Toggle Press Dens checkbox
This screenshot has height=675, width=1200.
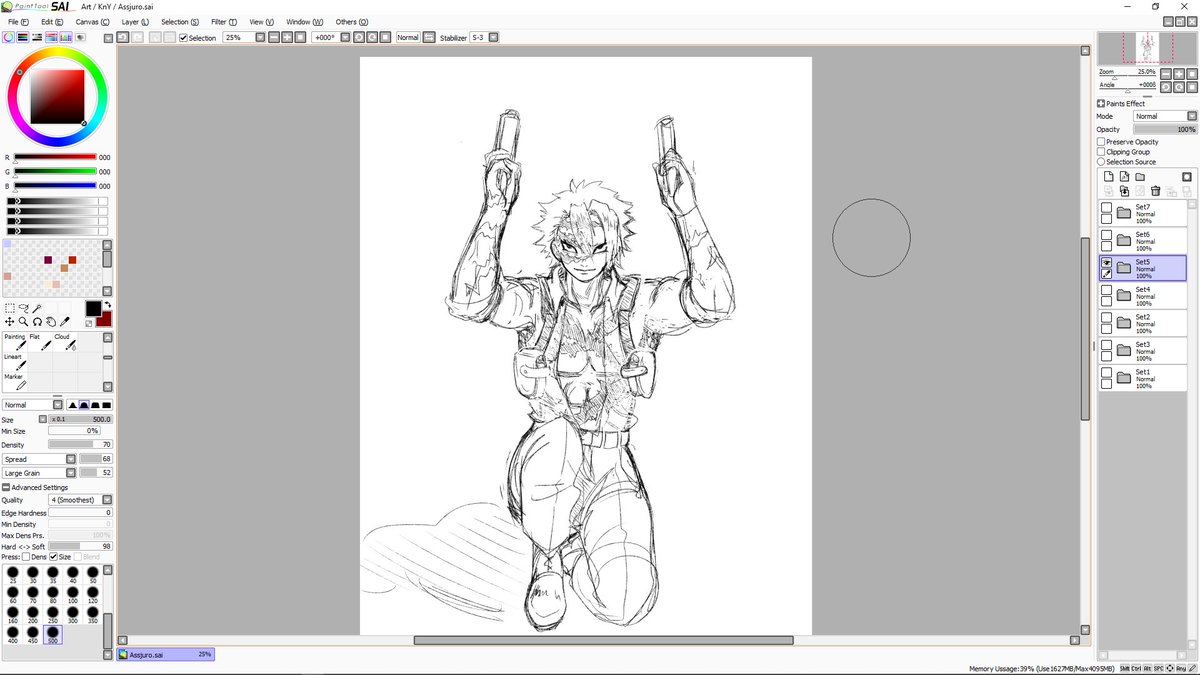[26, 557]
